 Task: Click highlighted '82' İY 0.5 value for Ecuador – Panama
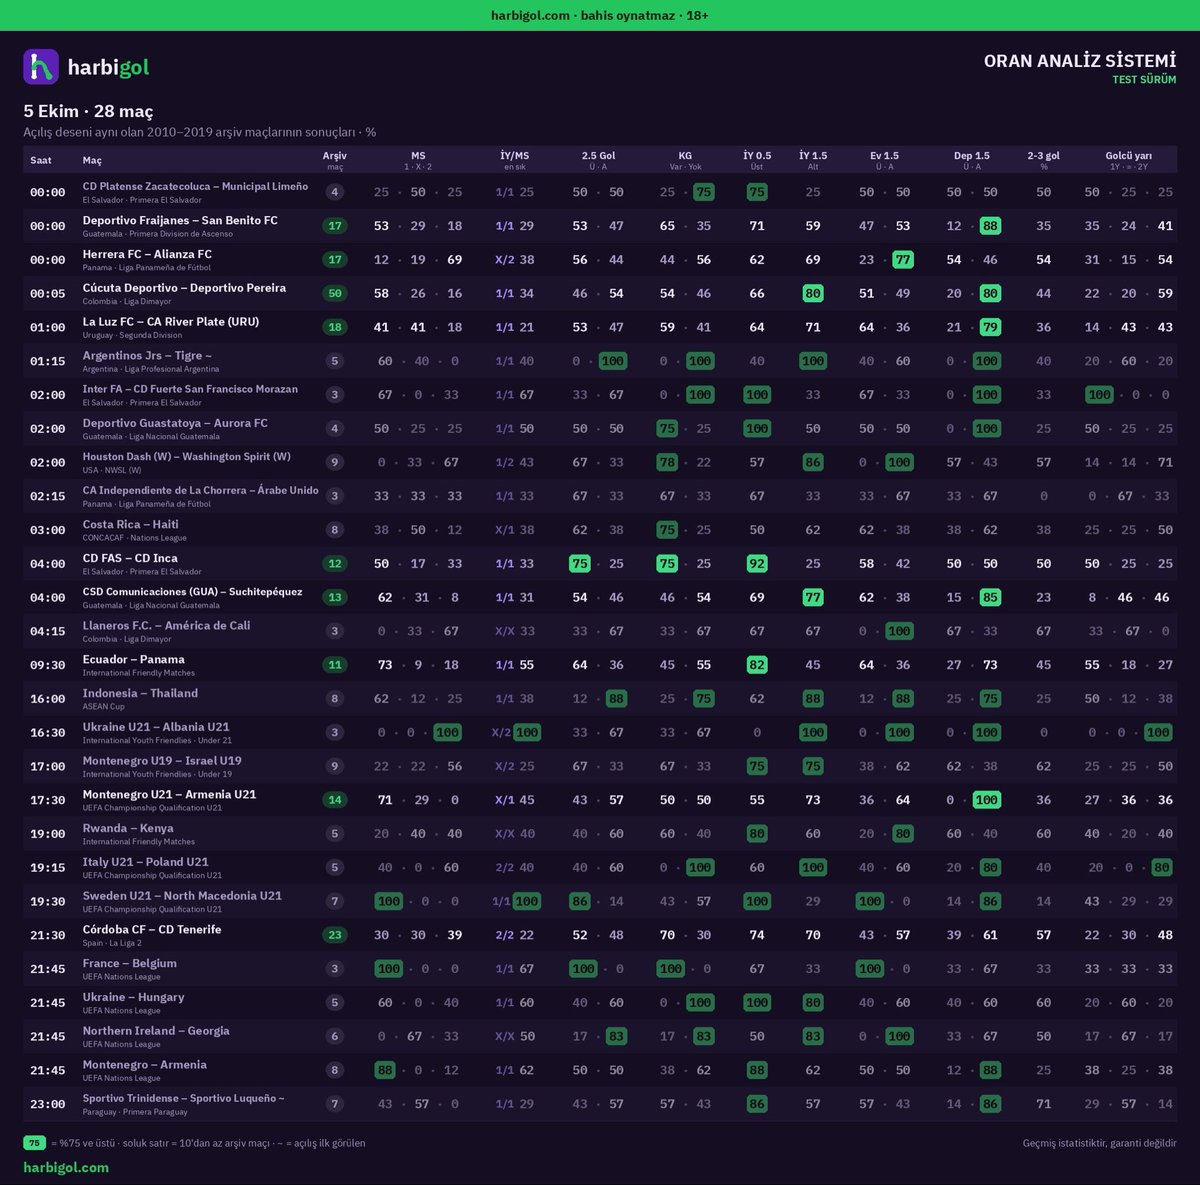pyautogui.click(x=757, y=665)
